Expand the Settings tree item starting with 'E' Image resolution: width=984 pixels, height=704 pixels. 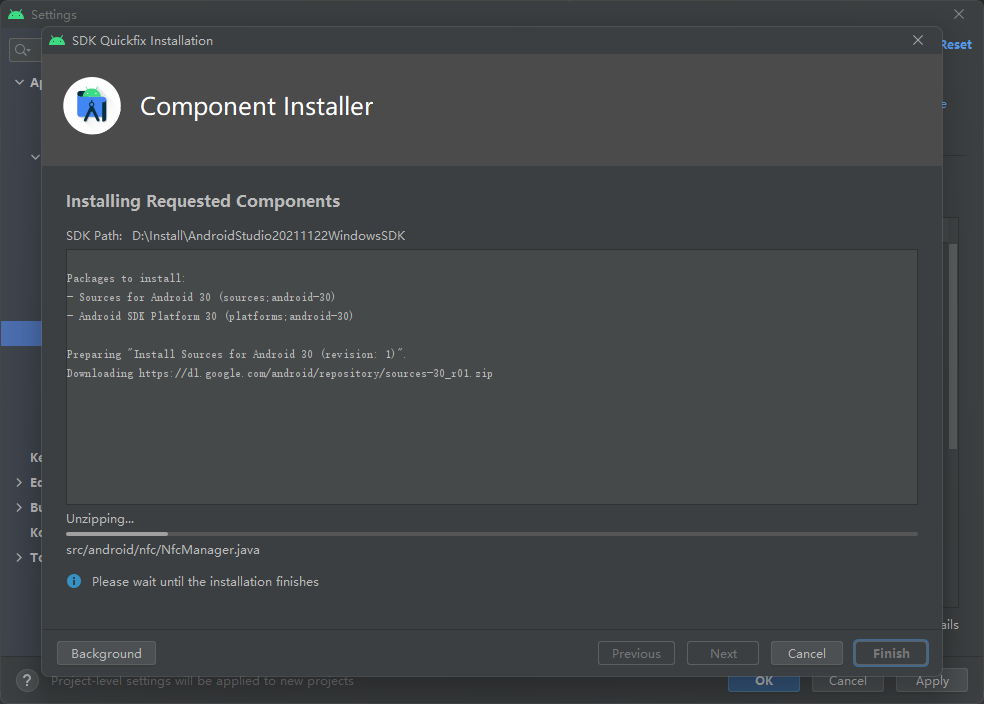point(19,483)
